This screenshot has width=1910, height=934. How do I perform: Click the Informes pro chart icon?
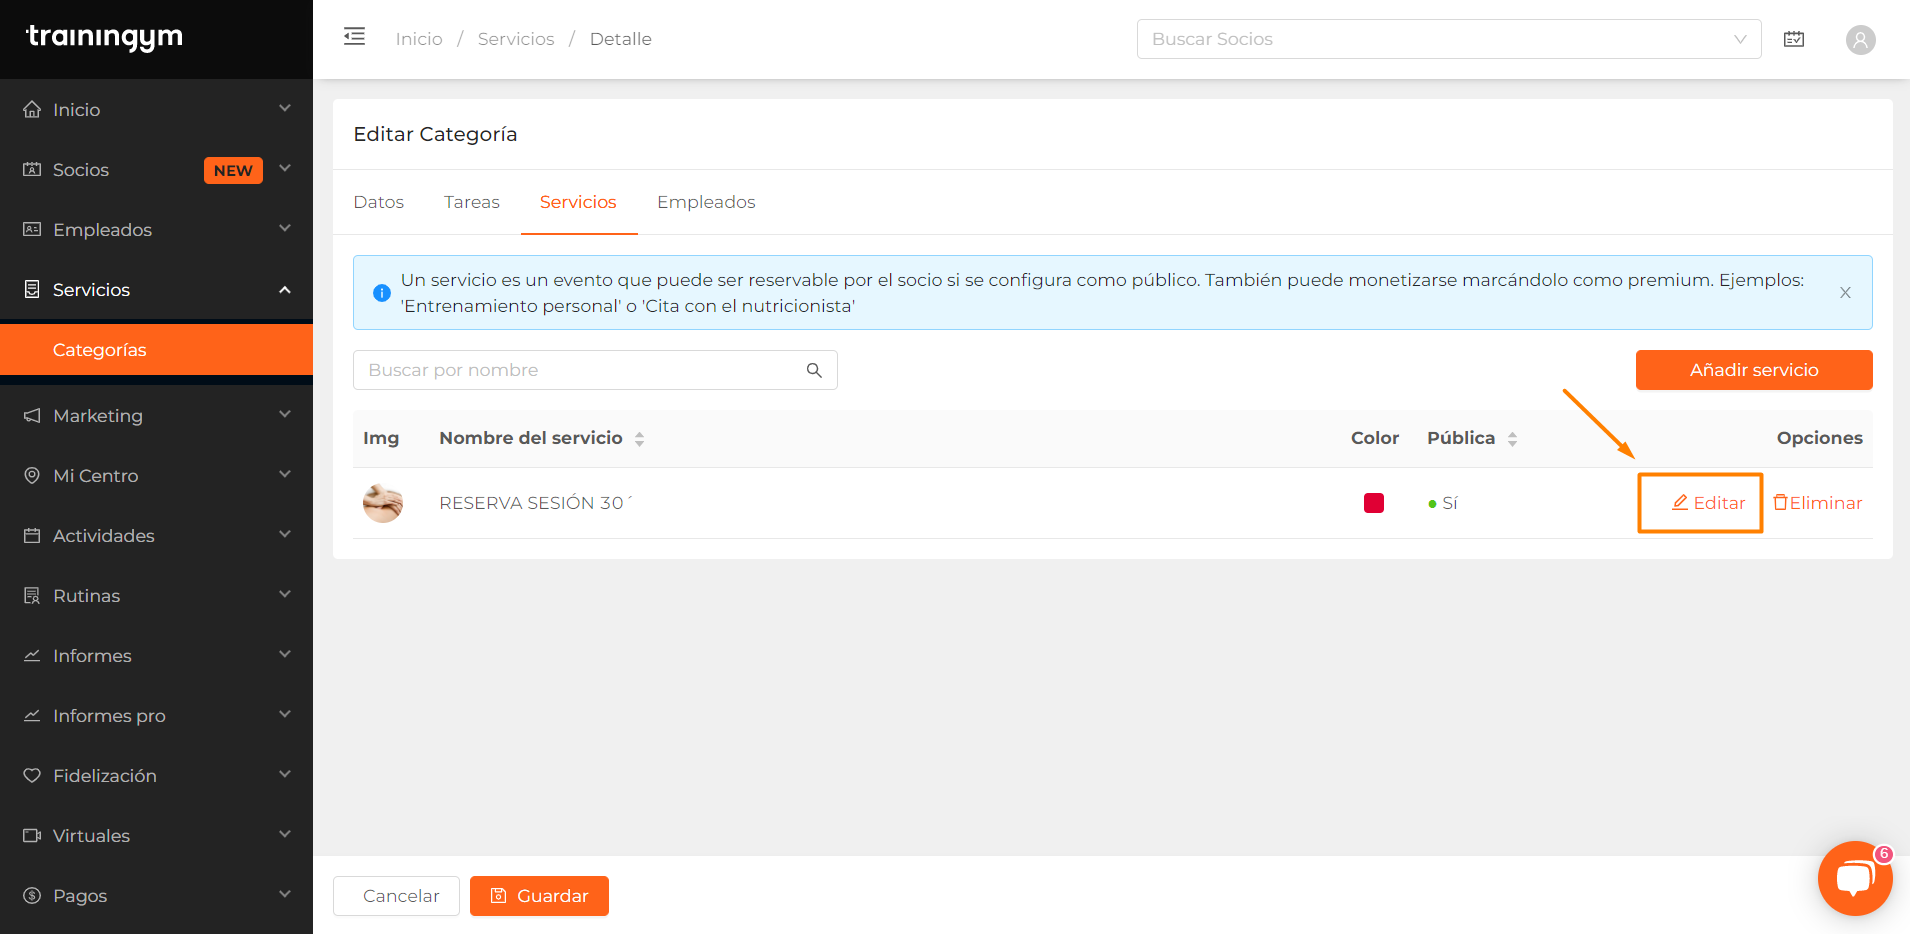pos(32,715)
